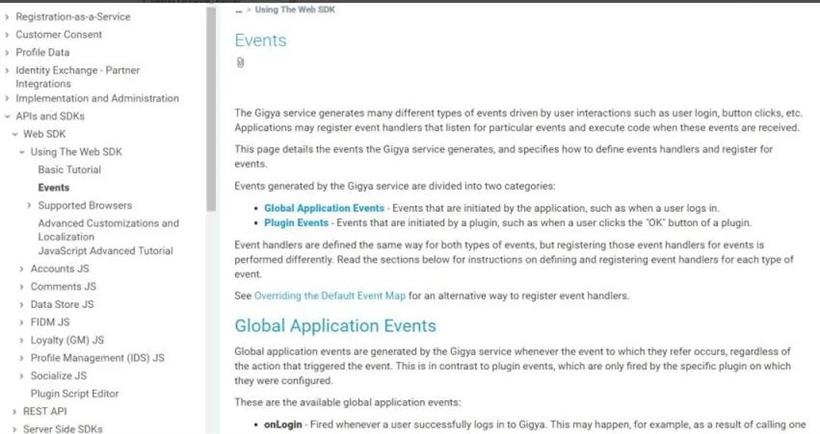Open the FIDM JS page

(x=50, y=322)
